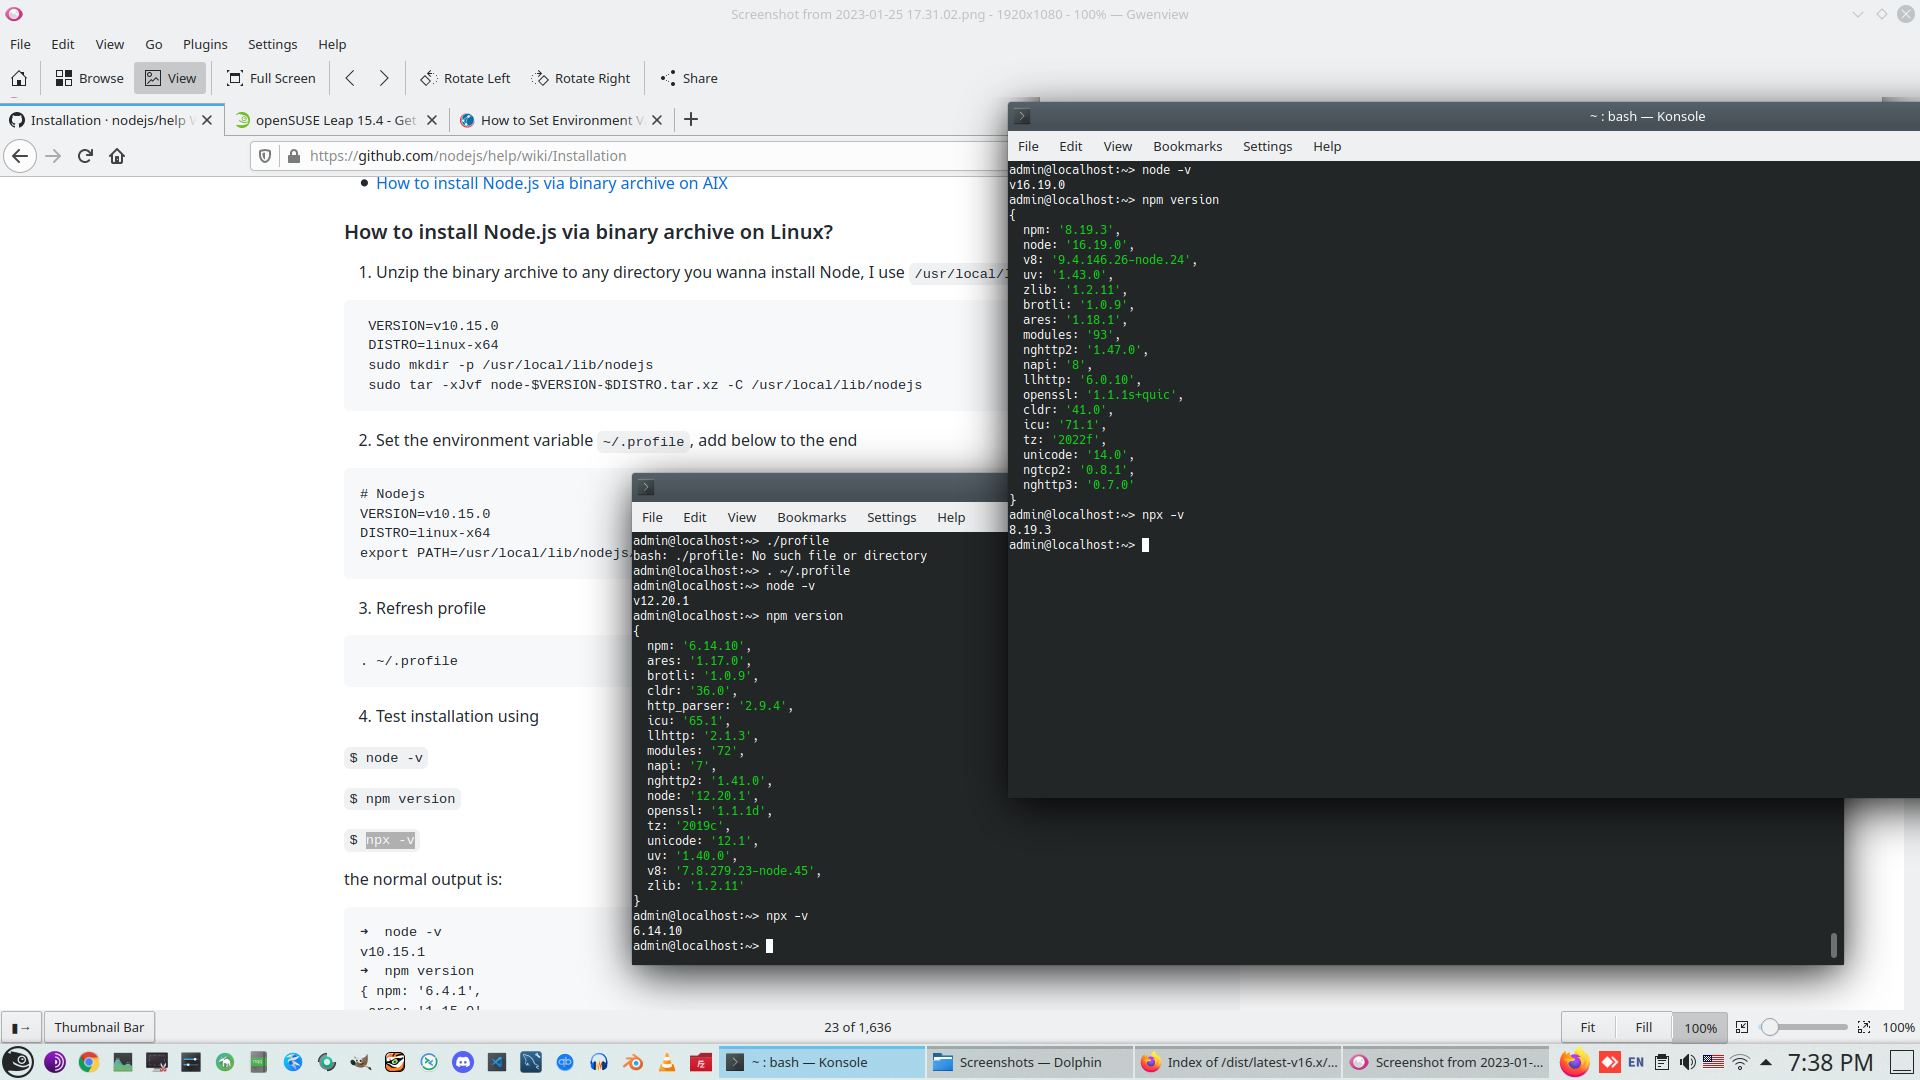Open VLC from the taskbar
The height and width of the screenshot is (1080, 1920).
[667, 1062]
